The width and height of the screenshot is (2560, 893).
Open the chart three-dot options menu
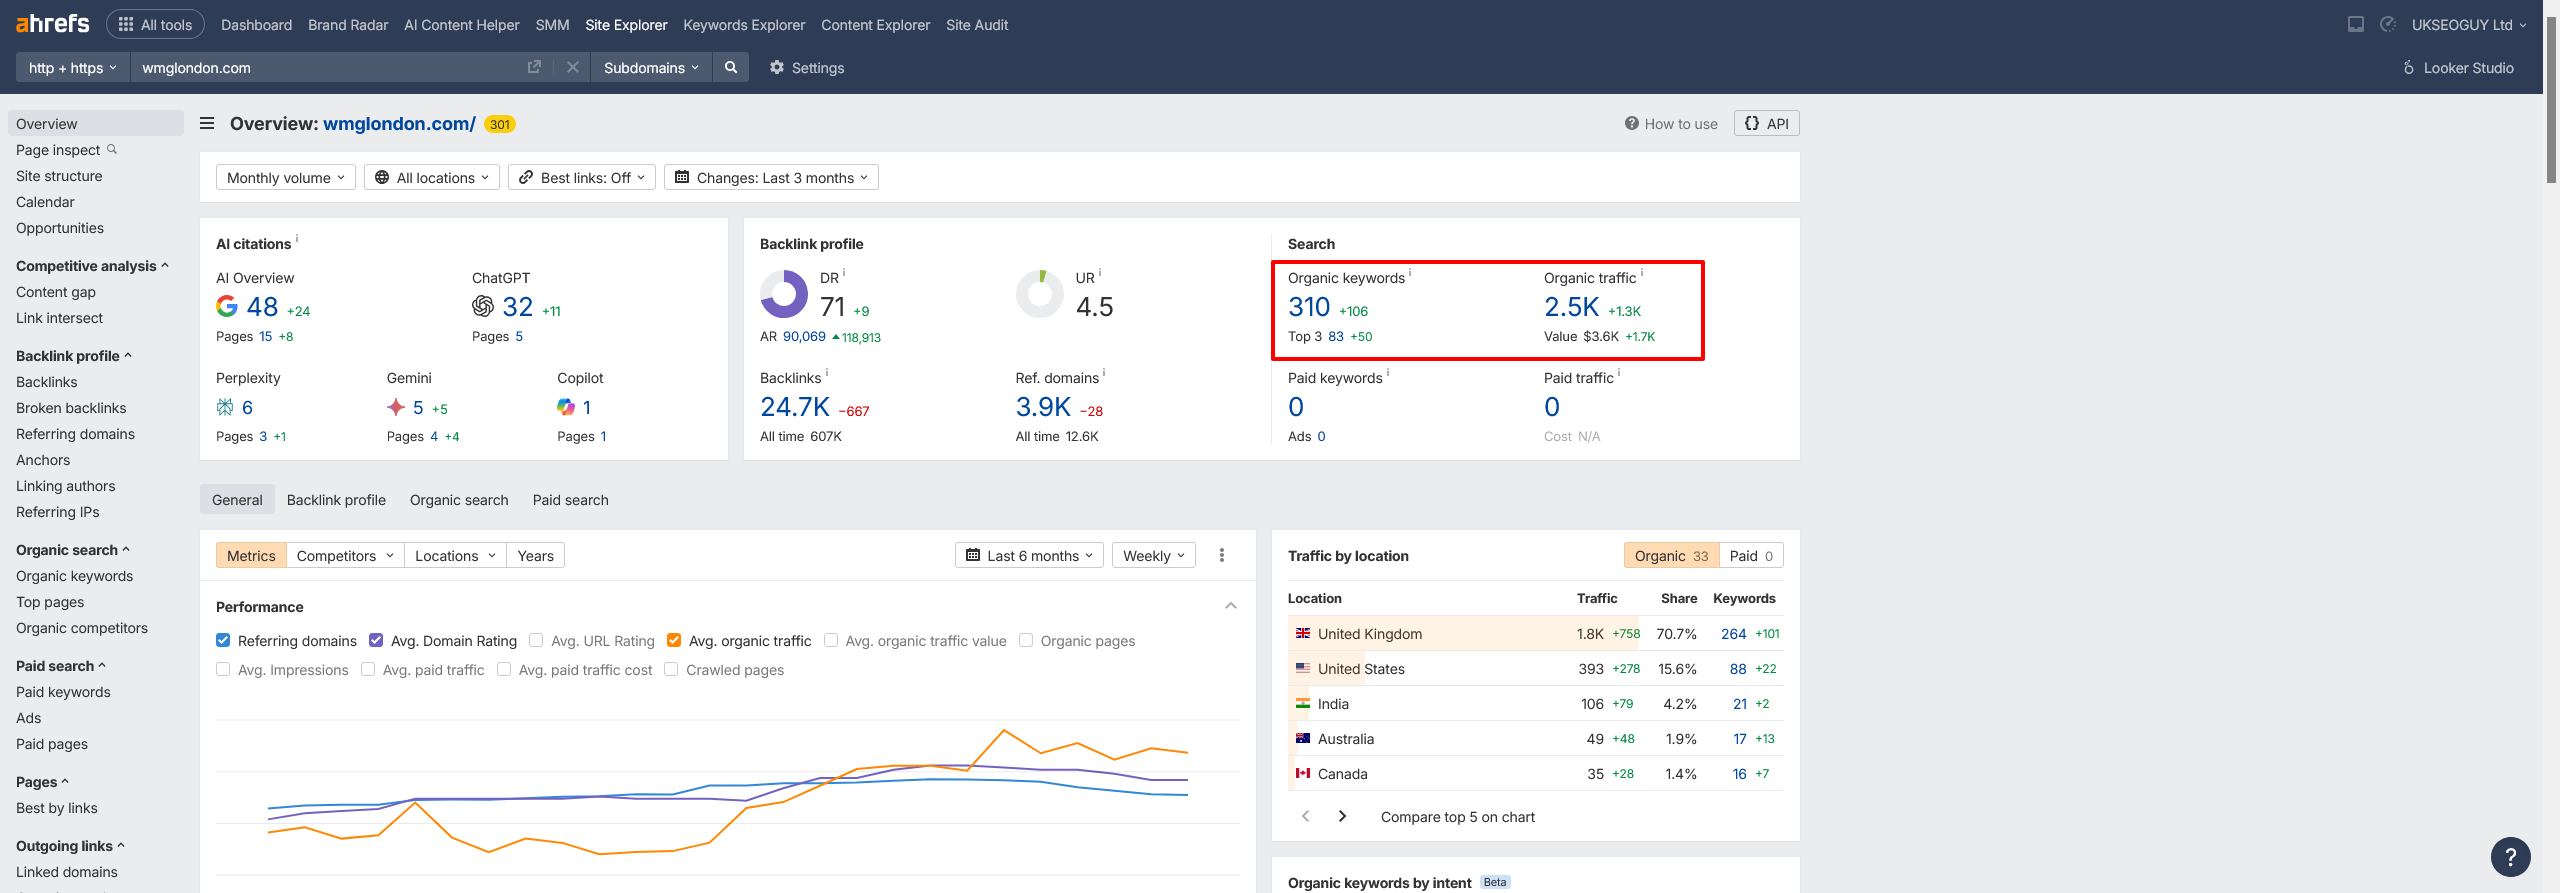click(1221, 555)
